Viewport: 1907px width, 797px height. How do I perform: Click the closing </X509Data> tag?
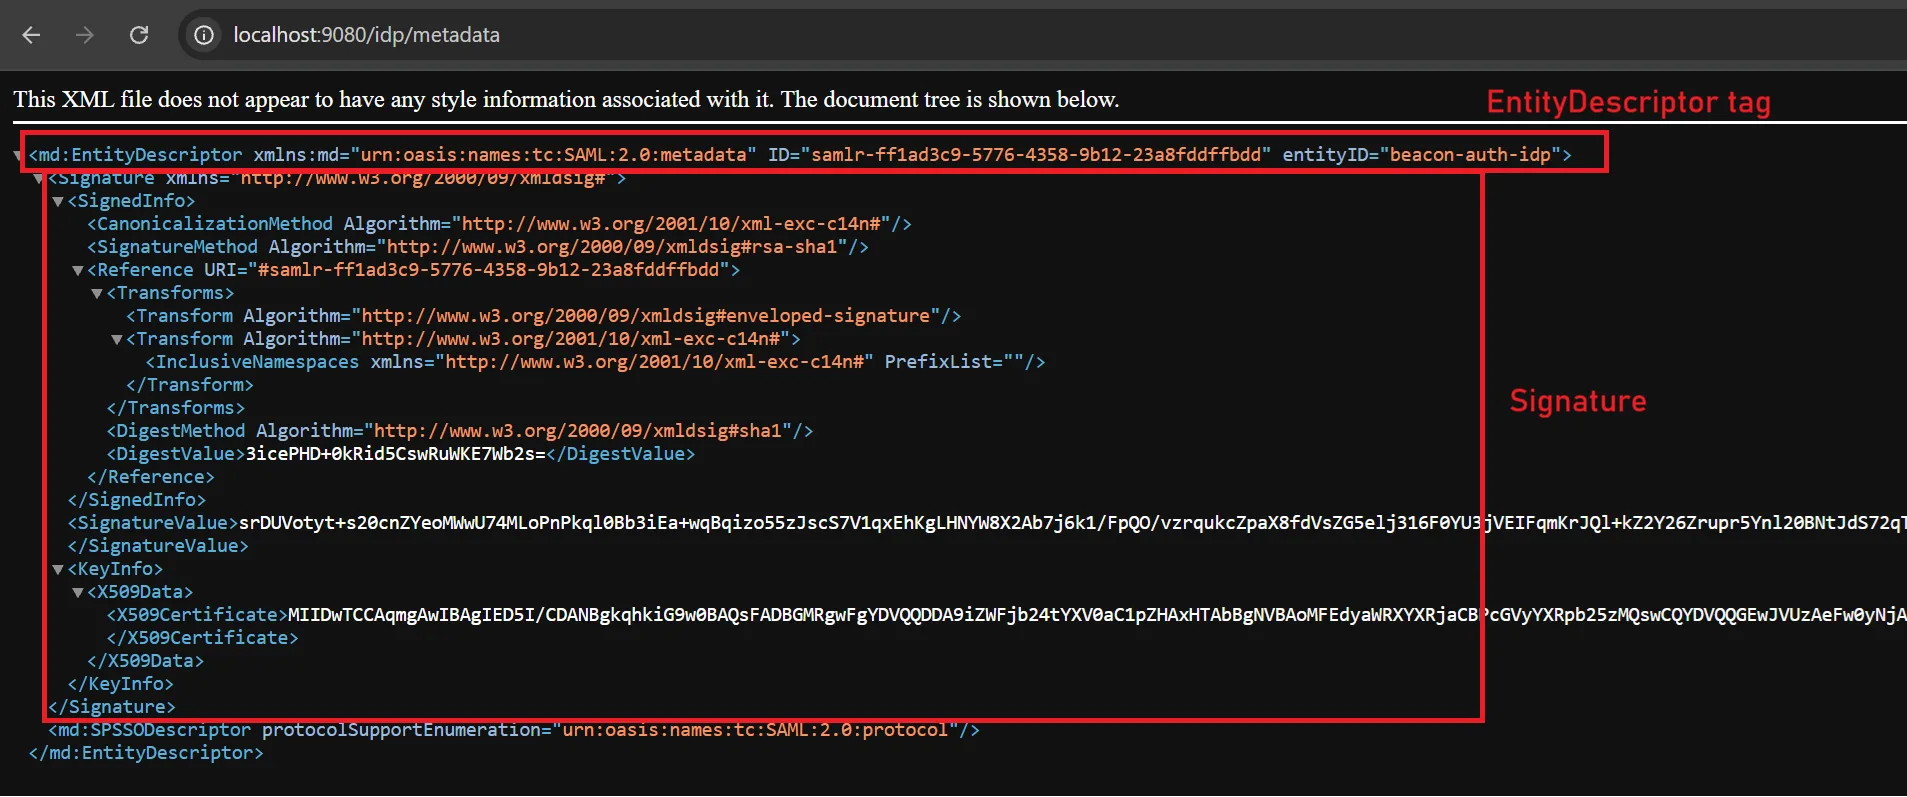click(x=146, y=661)
